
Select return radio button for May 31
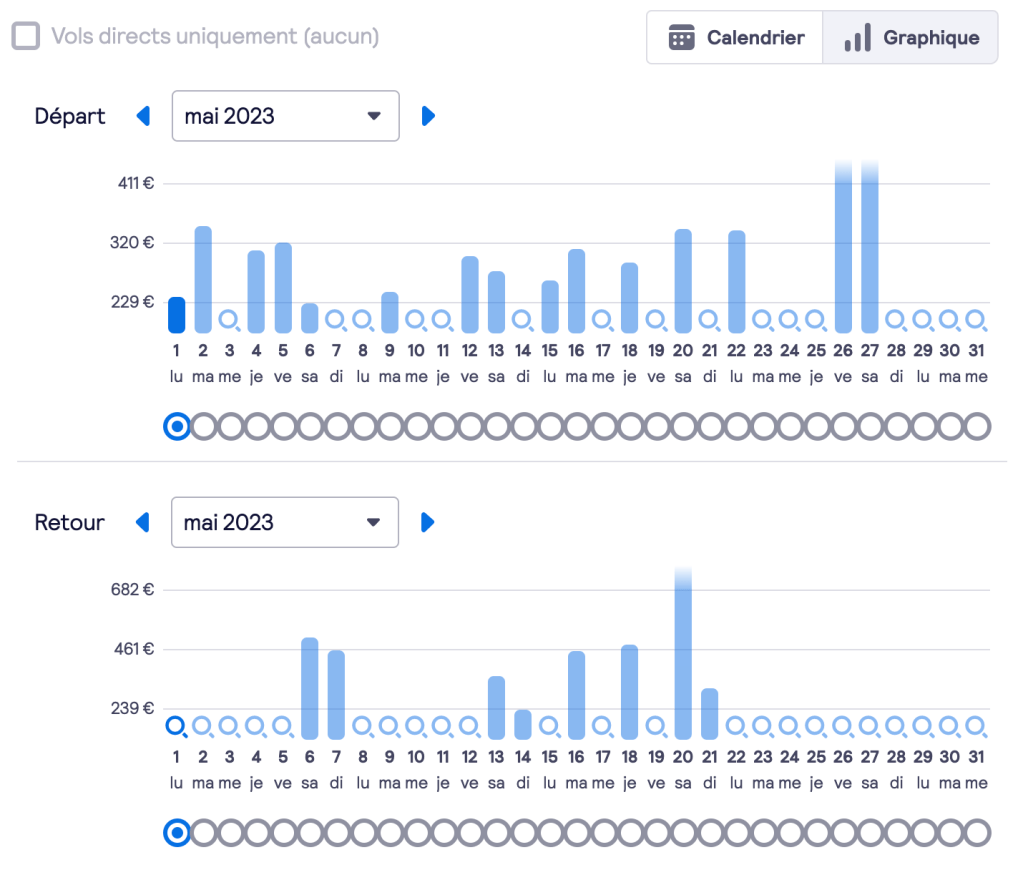coord(977,833)
